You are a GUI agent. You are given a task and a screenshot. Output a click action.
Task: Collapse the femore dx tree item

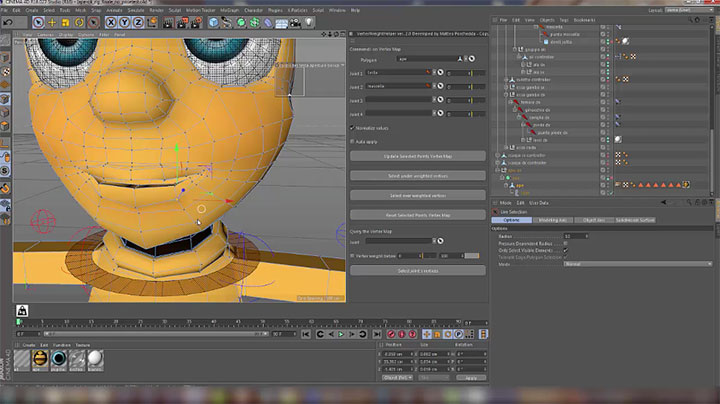[x=510, y=102]
